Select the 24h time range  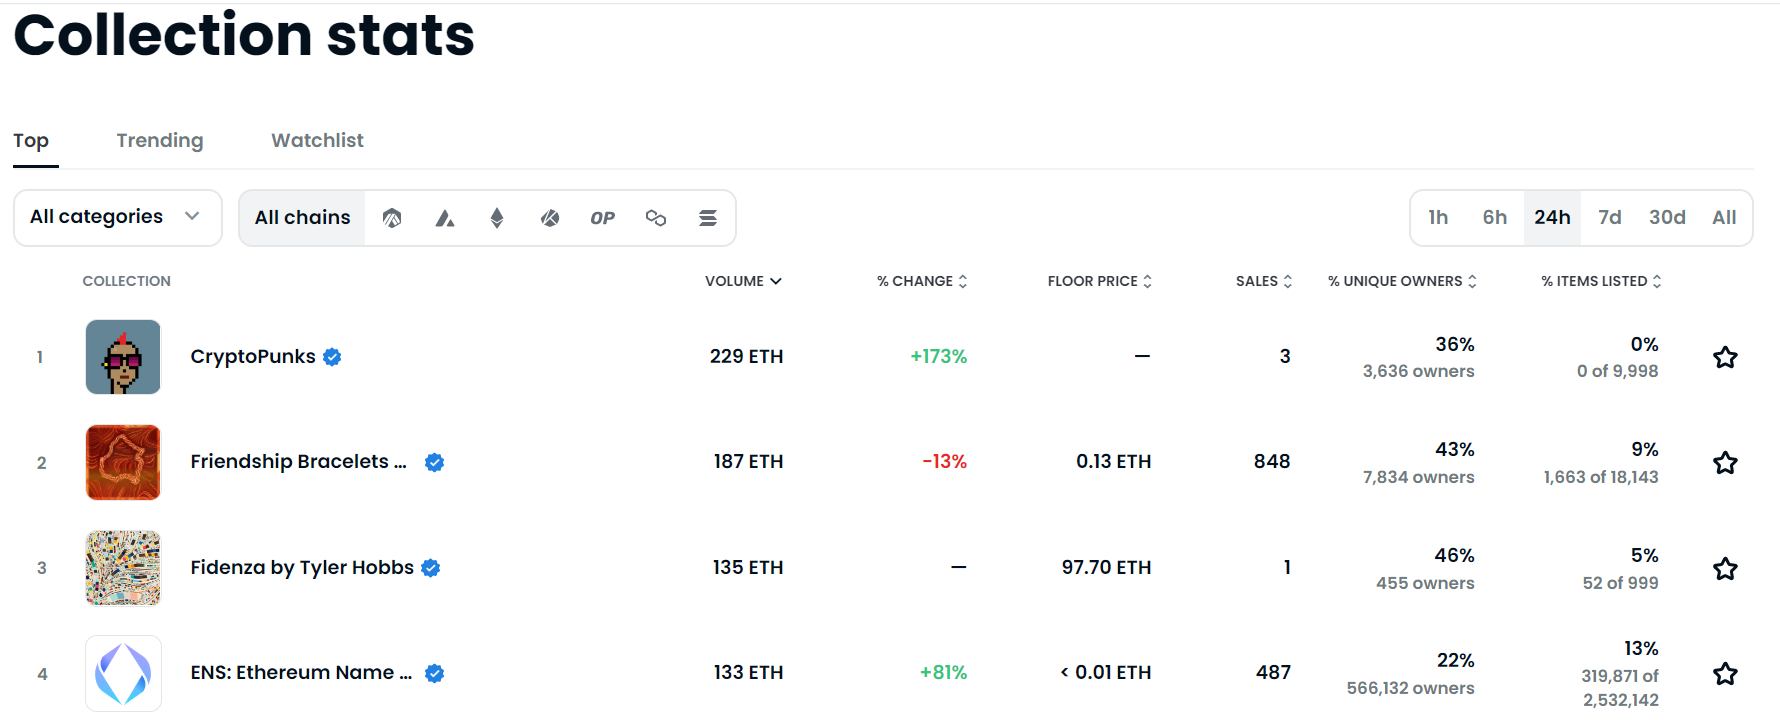tap(1552, 218)
